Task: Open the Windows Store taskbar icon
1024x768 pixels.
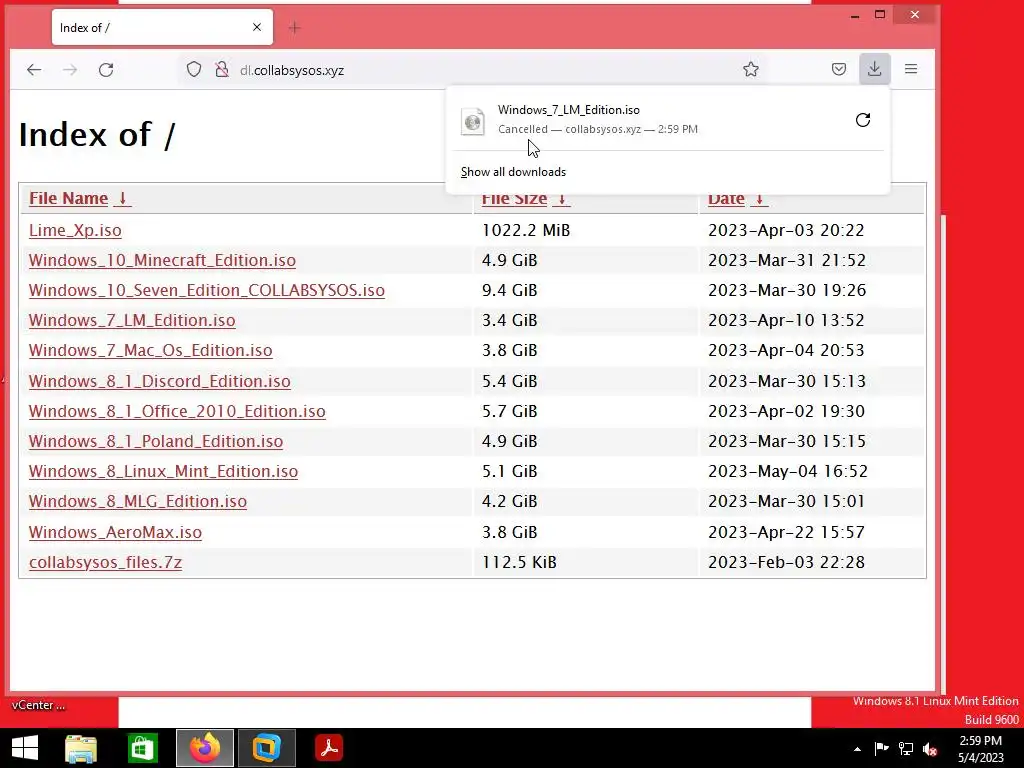Action: point(142,748)
